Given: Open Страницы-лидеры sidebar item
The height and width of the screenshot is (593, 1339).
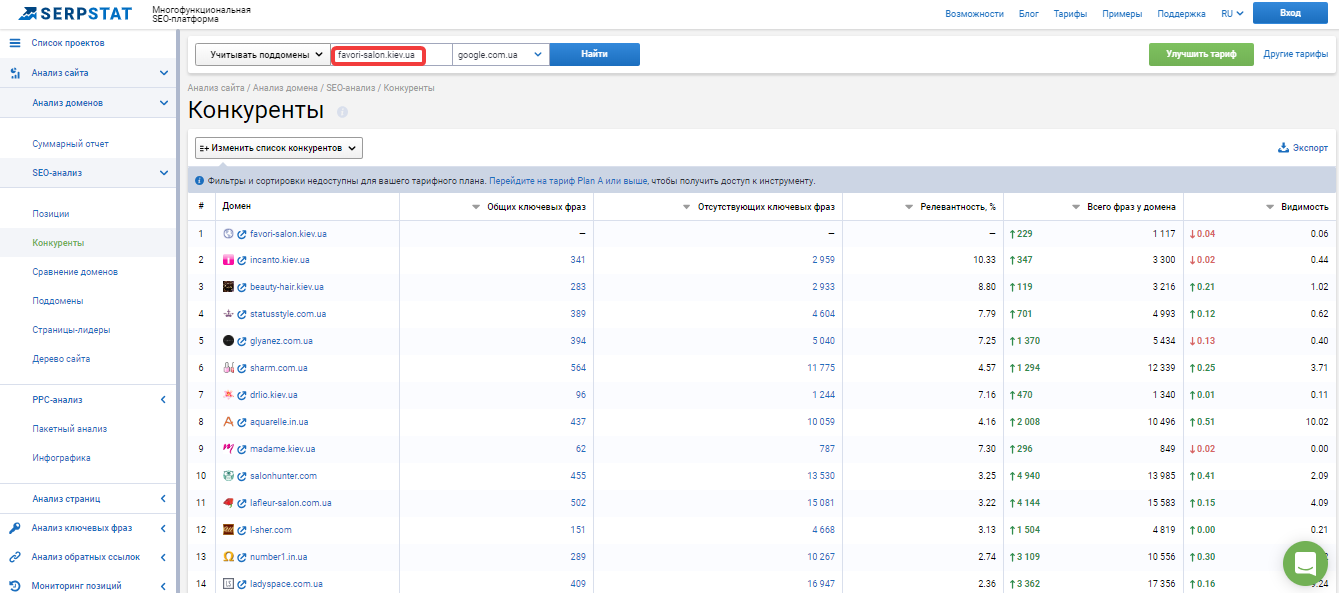Looking at the screenshot, I should [71, 330].
